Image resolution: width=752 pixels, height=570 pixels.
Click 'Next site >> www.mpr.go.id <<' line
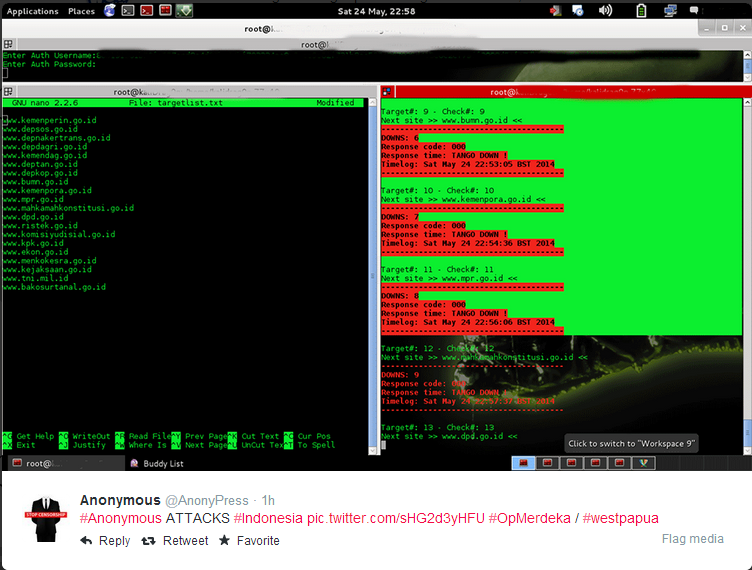coord(449,279)
